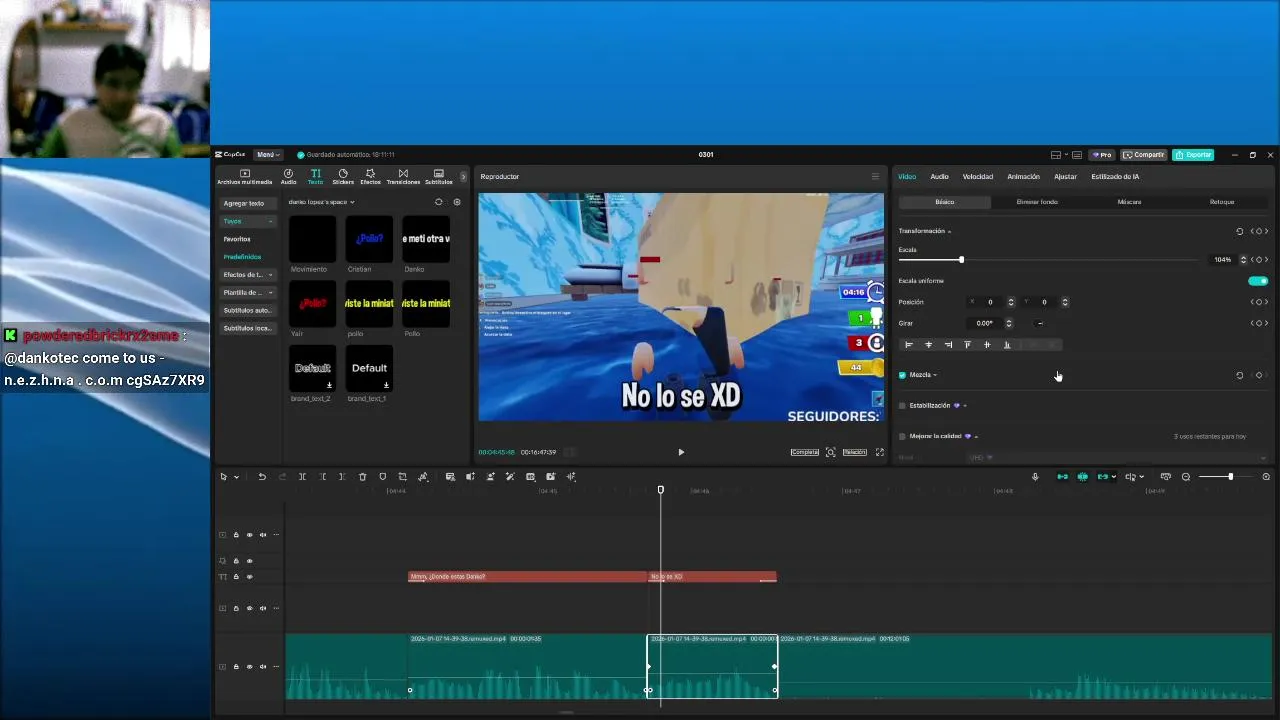
Task: Click the timeline playhead marker
Action: click(660, 489)
